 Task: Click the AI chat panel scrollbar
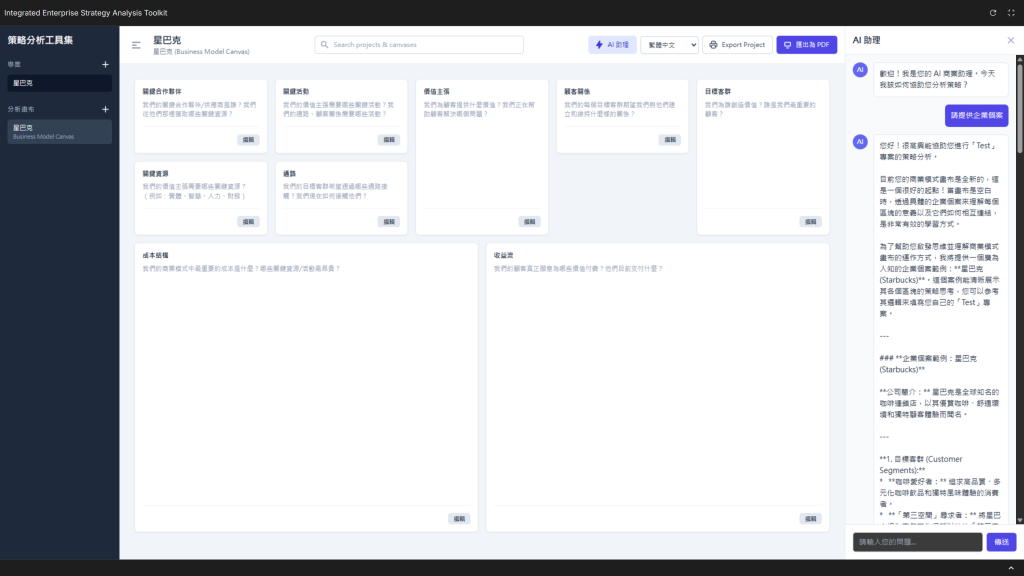click(1019, 108)
